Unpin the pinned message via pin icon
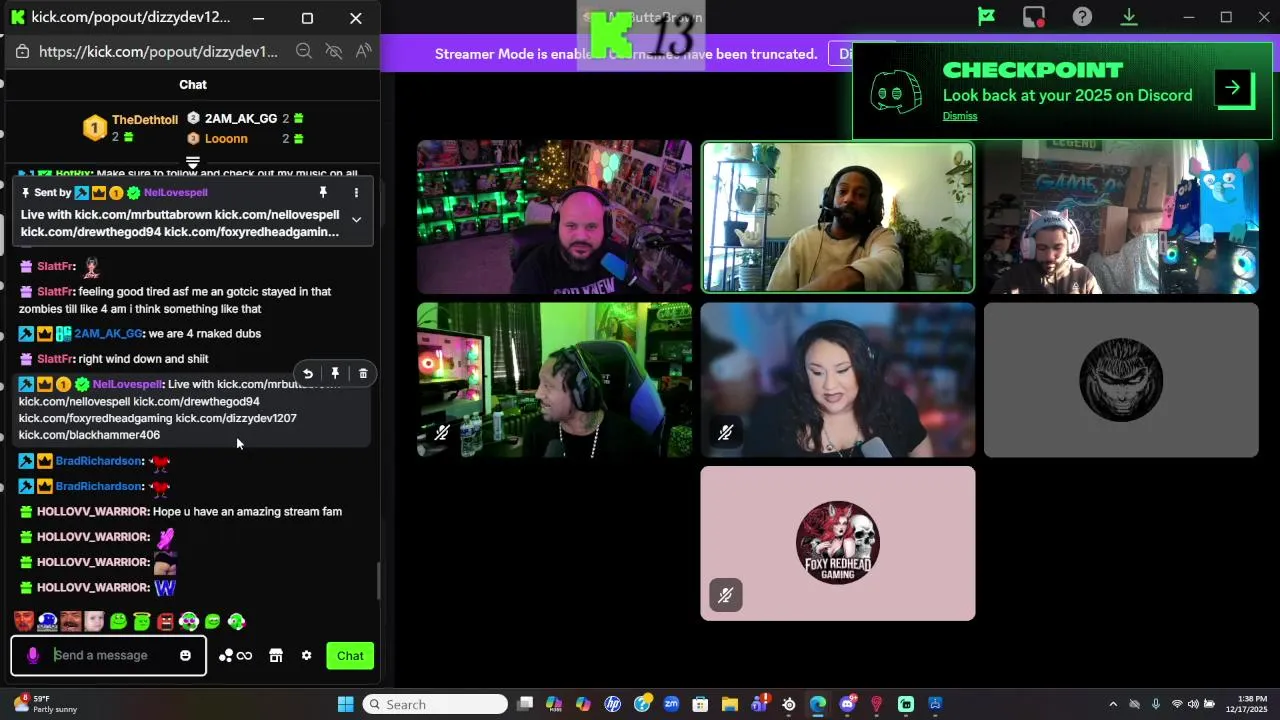This screenshot has height=720, width=1280. pyautogui.click(x=323, y=192)
